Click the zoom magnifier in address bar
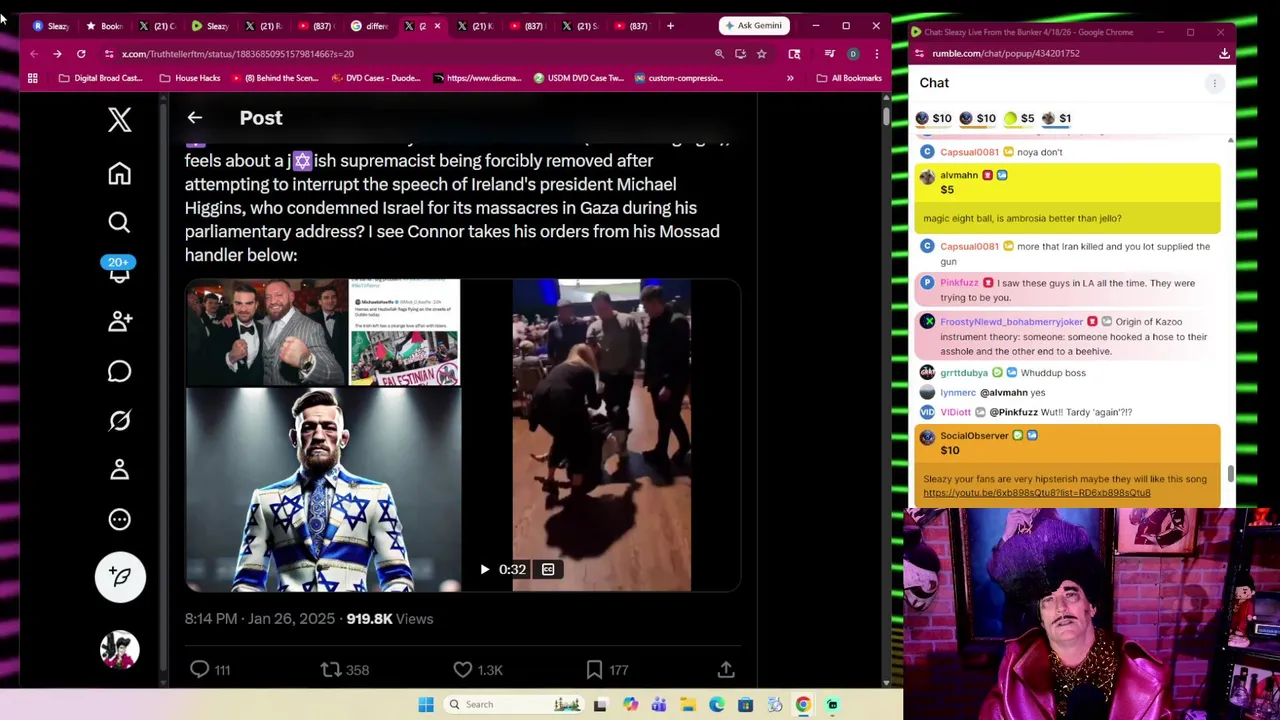The width and height of the screenshot is (1280, 720). [719, 54]
